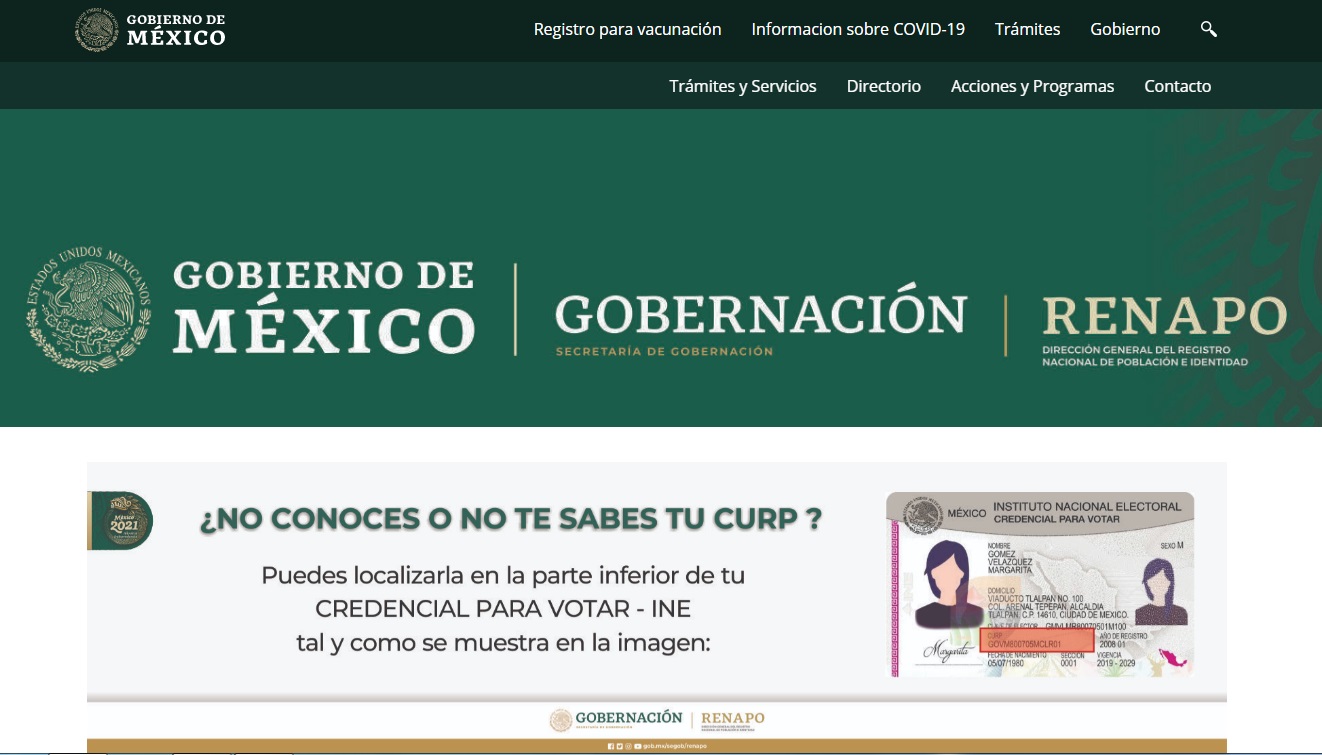This screenshot has width=1322, height=755.
Task: Open the search magnifier in the top bar
Action: pyautogui.click(x=1208, y=29)
